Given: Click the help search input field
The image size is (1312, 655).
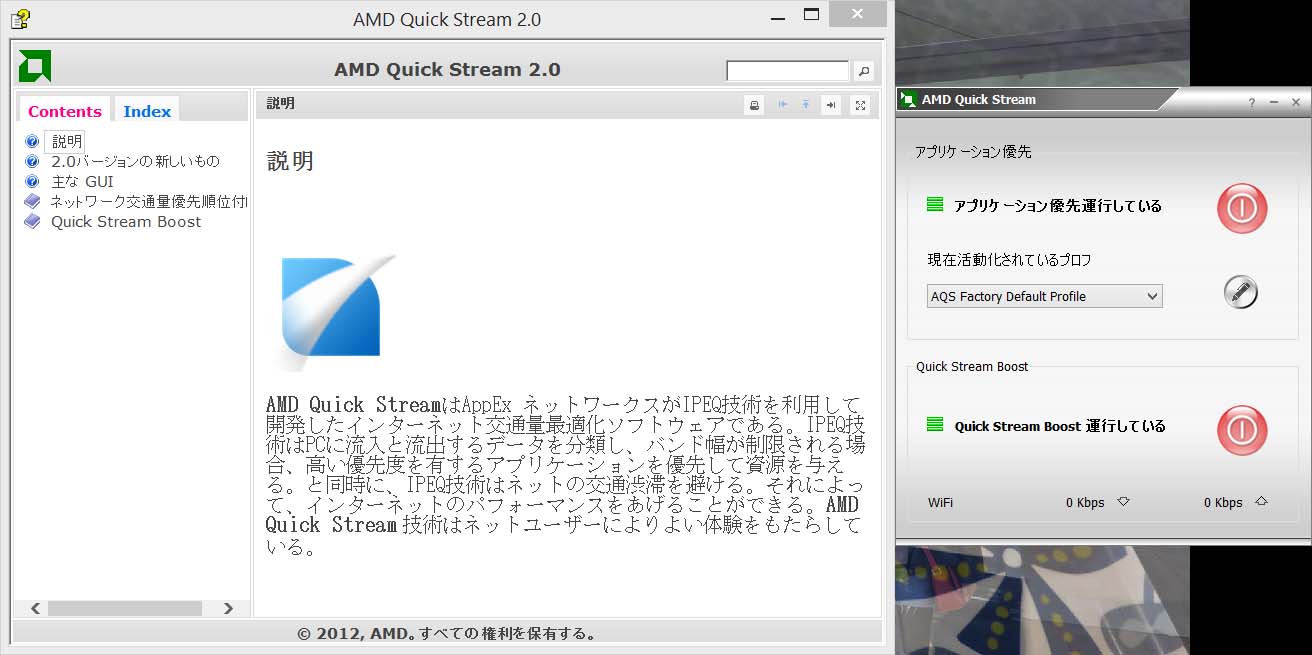Looking at the screenshot, I should 788,71.
